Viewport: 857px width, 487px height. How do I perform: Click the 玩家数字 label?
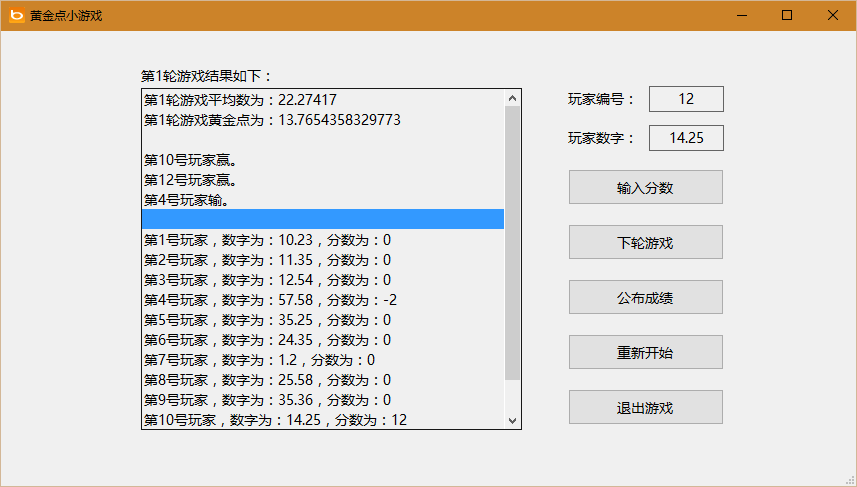point(601,138)
